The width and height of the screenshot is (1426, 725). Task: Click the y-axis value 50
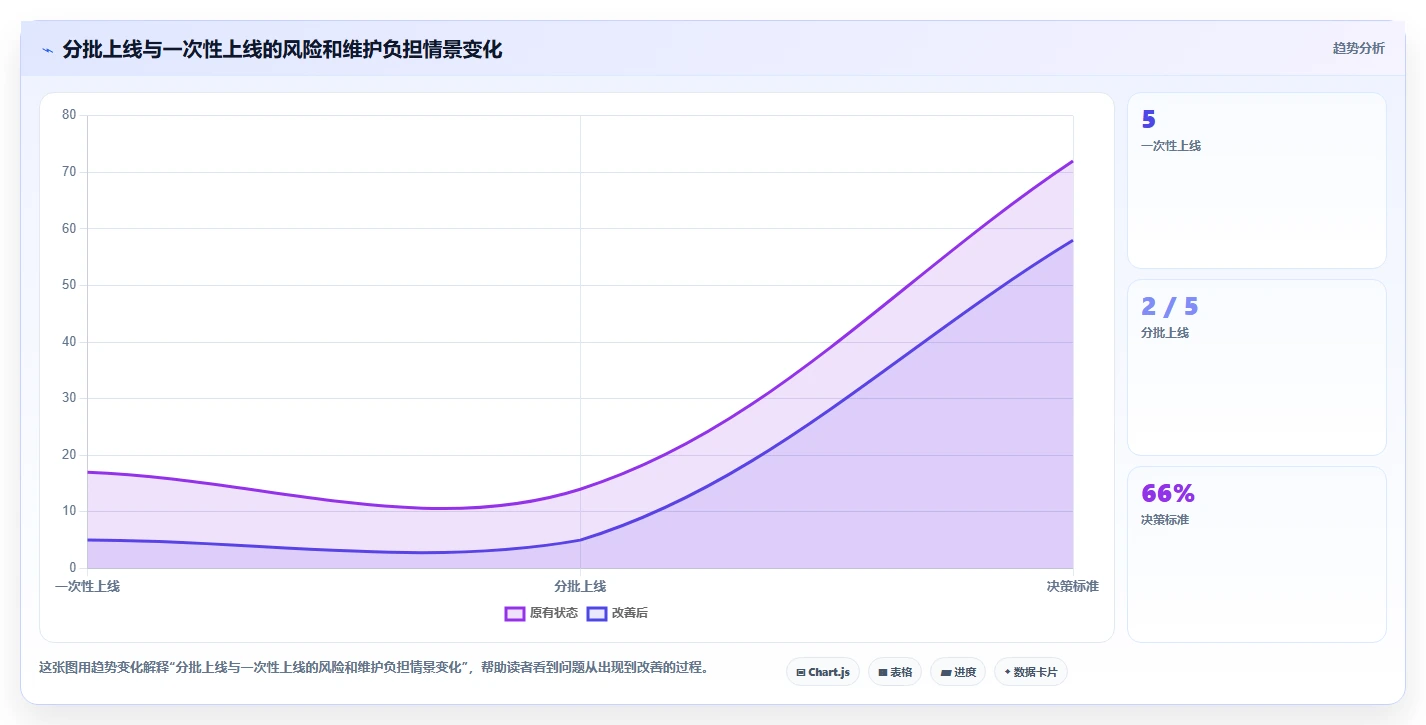pos(69,285)
